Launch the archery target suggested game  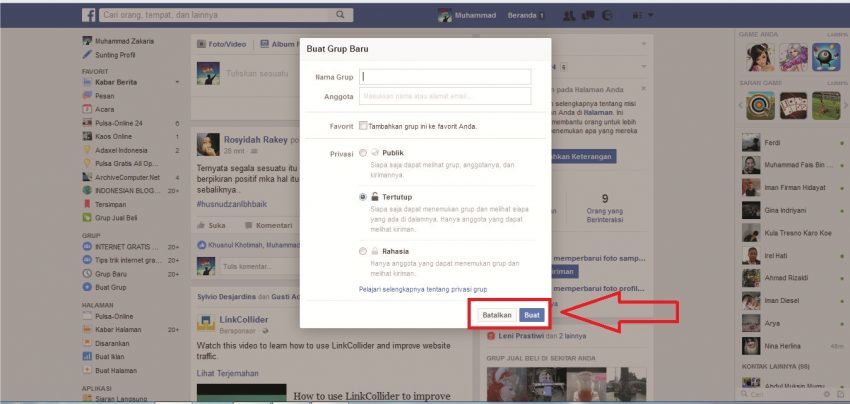[760, 106]
